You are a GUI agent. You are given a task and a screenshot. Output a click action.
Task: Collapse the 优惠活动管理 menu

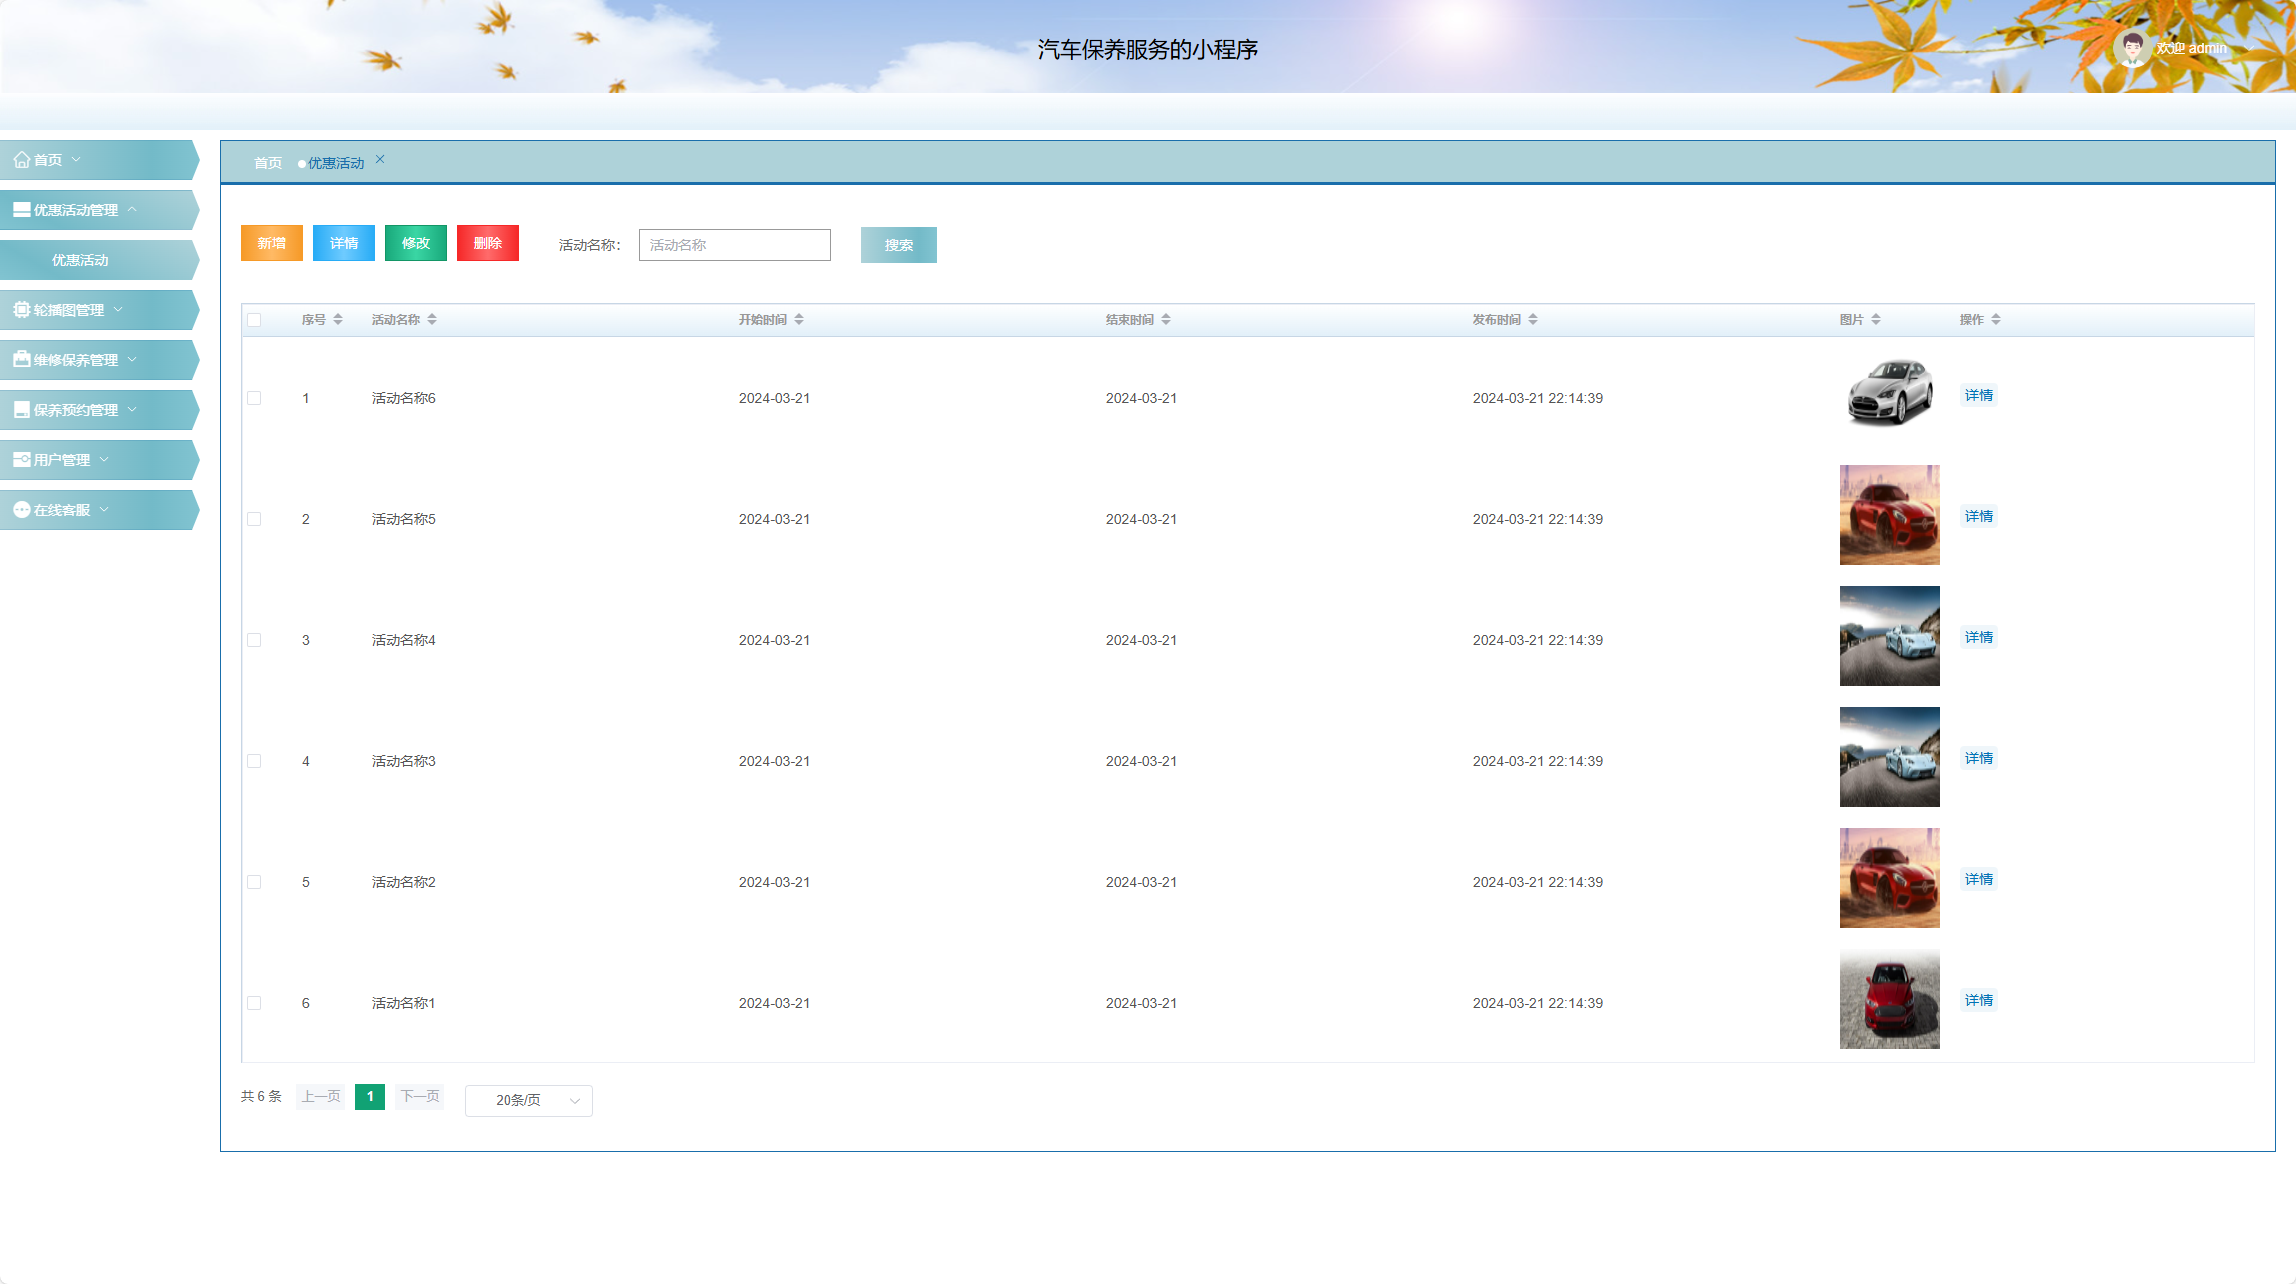coord(132,210)
